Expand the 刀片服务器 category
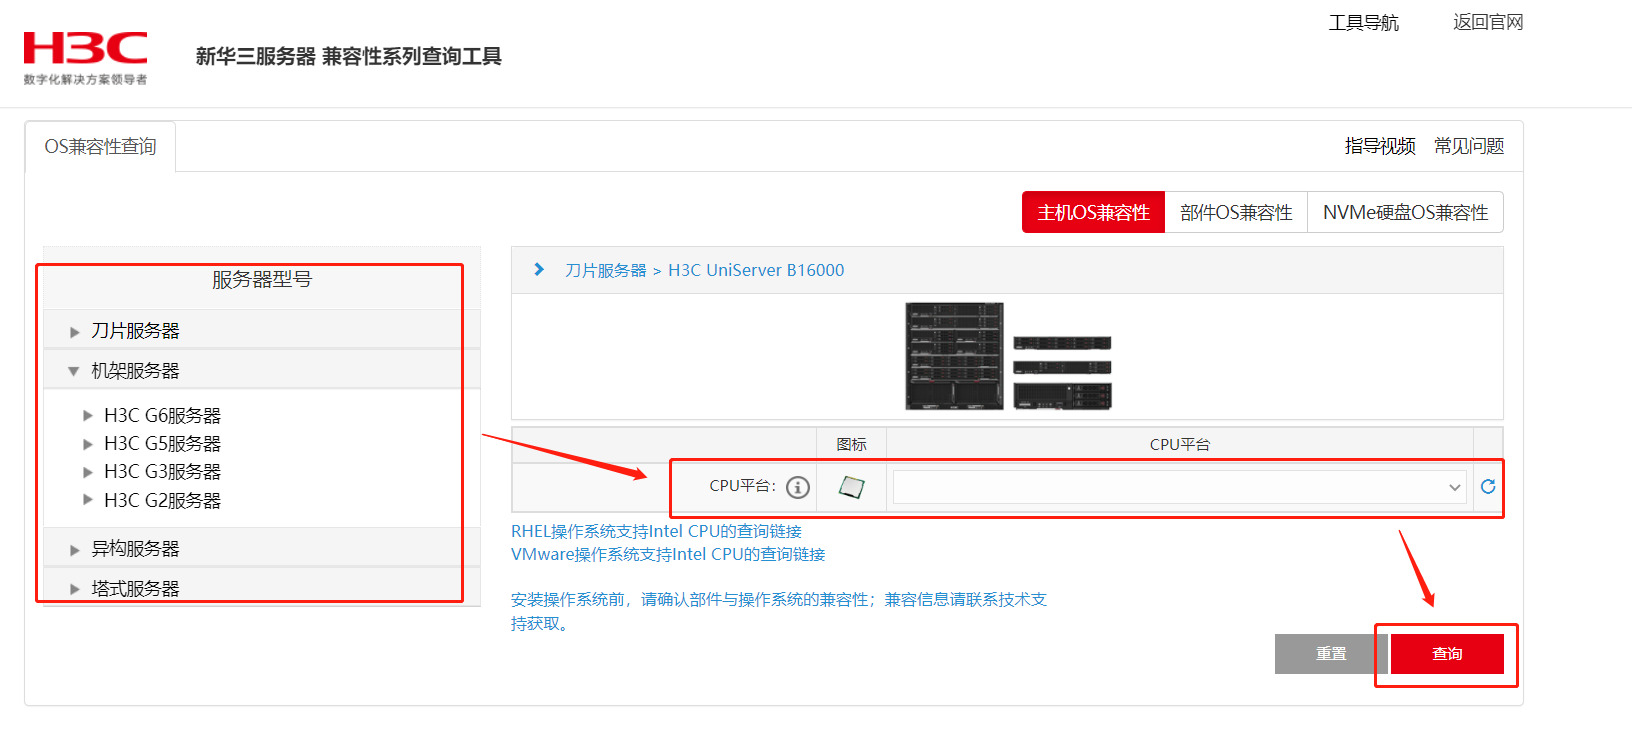The height and width of the screenshot is (731, 1632). click(74, 332)
